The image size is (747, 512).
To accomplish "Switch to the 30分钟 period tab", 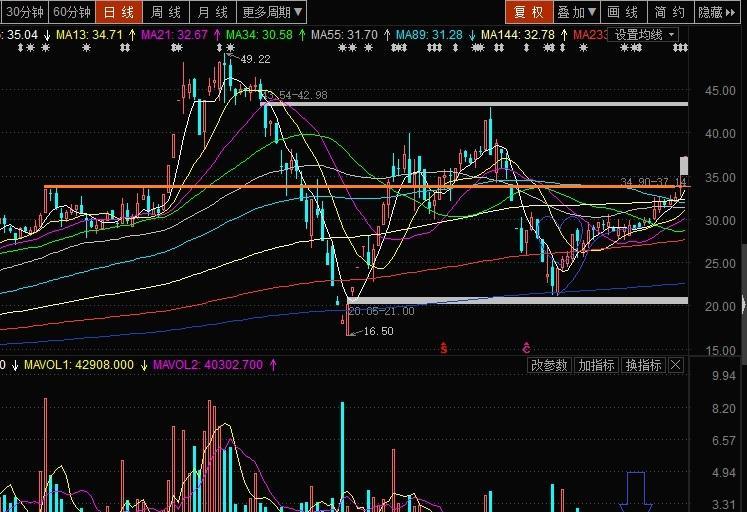I will pos(24,12).
